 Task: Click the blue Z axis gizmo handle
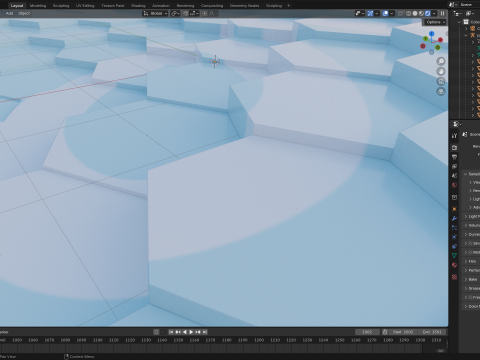pos(432,34)
